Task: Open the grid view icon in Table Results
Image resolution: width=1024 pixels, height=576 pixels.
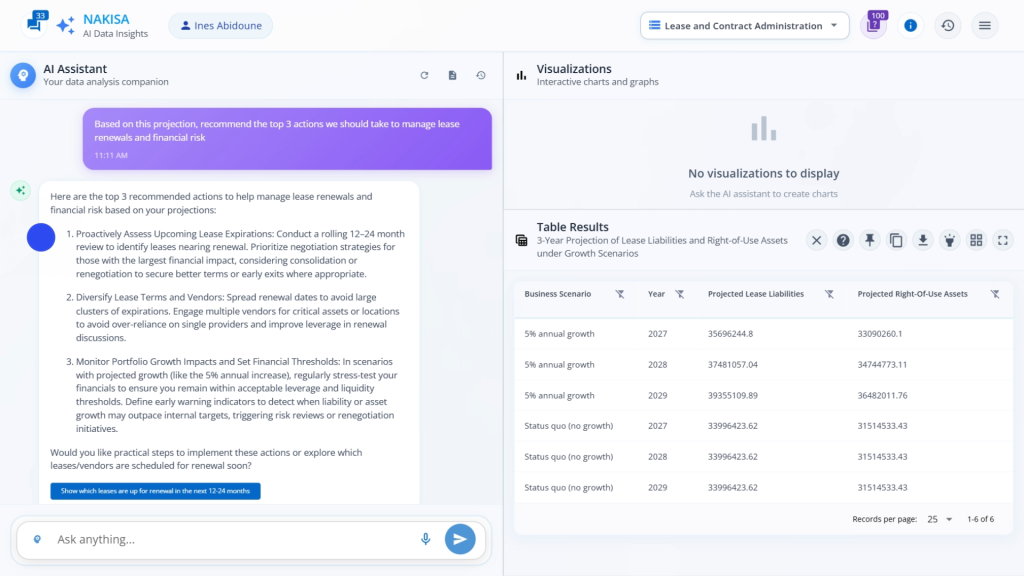Action: pos(976,240)
